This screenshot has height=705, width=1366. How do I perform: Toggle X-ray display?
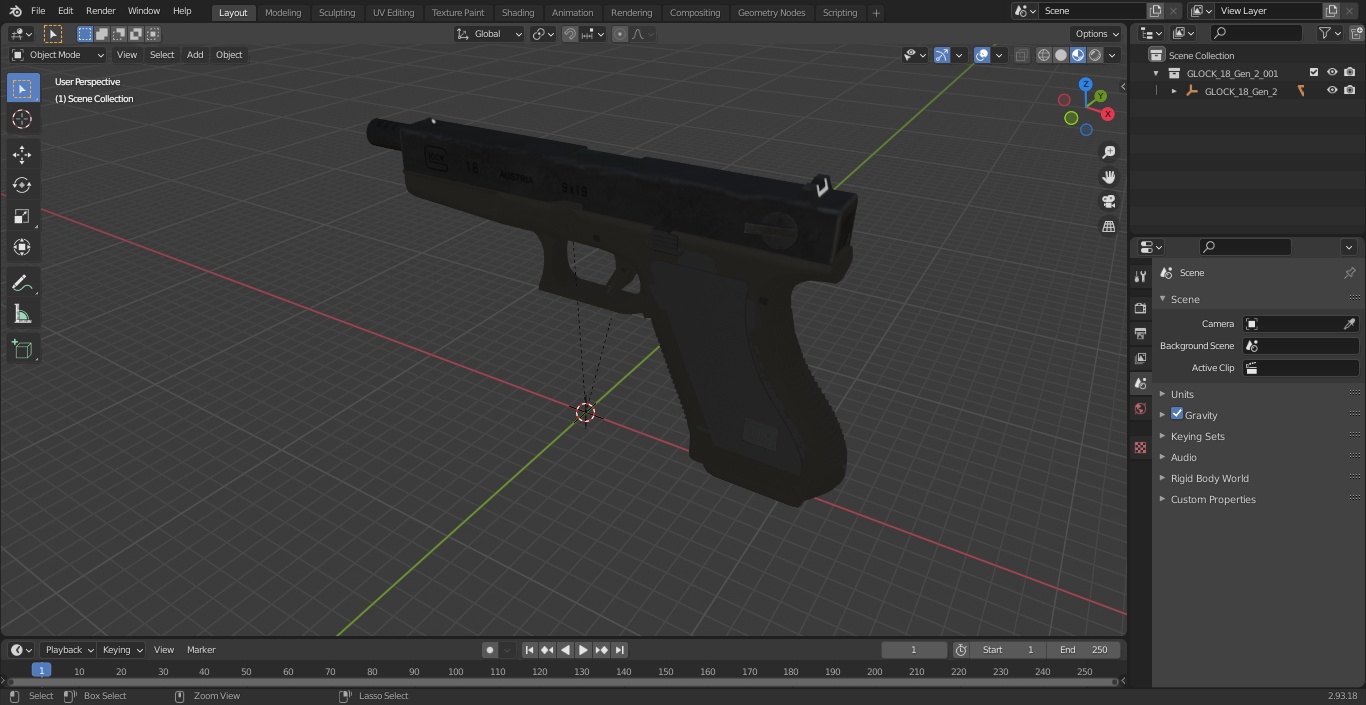(1021, 55)
